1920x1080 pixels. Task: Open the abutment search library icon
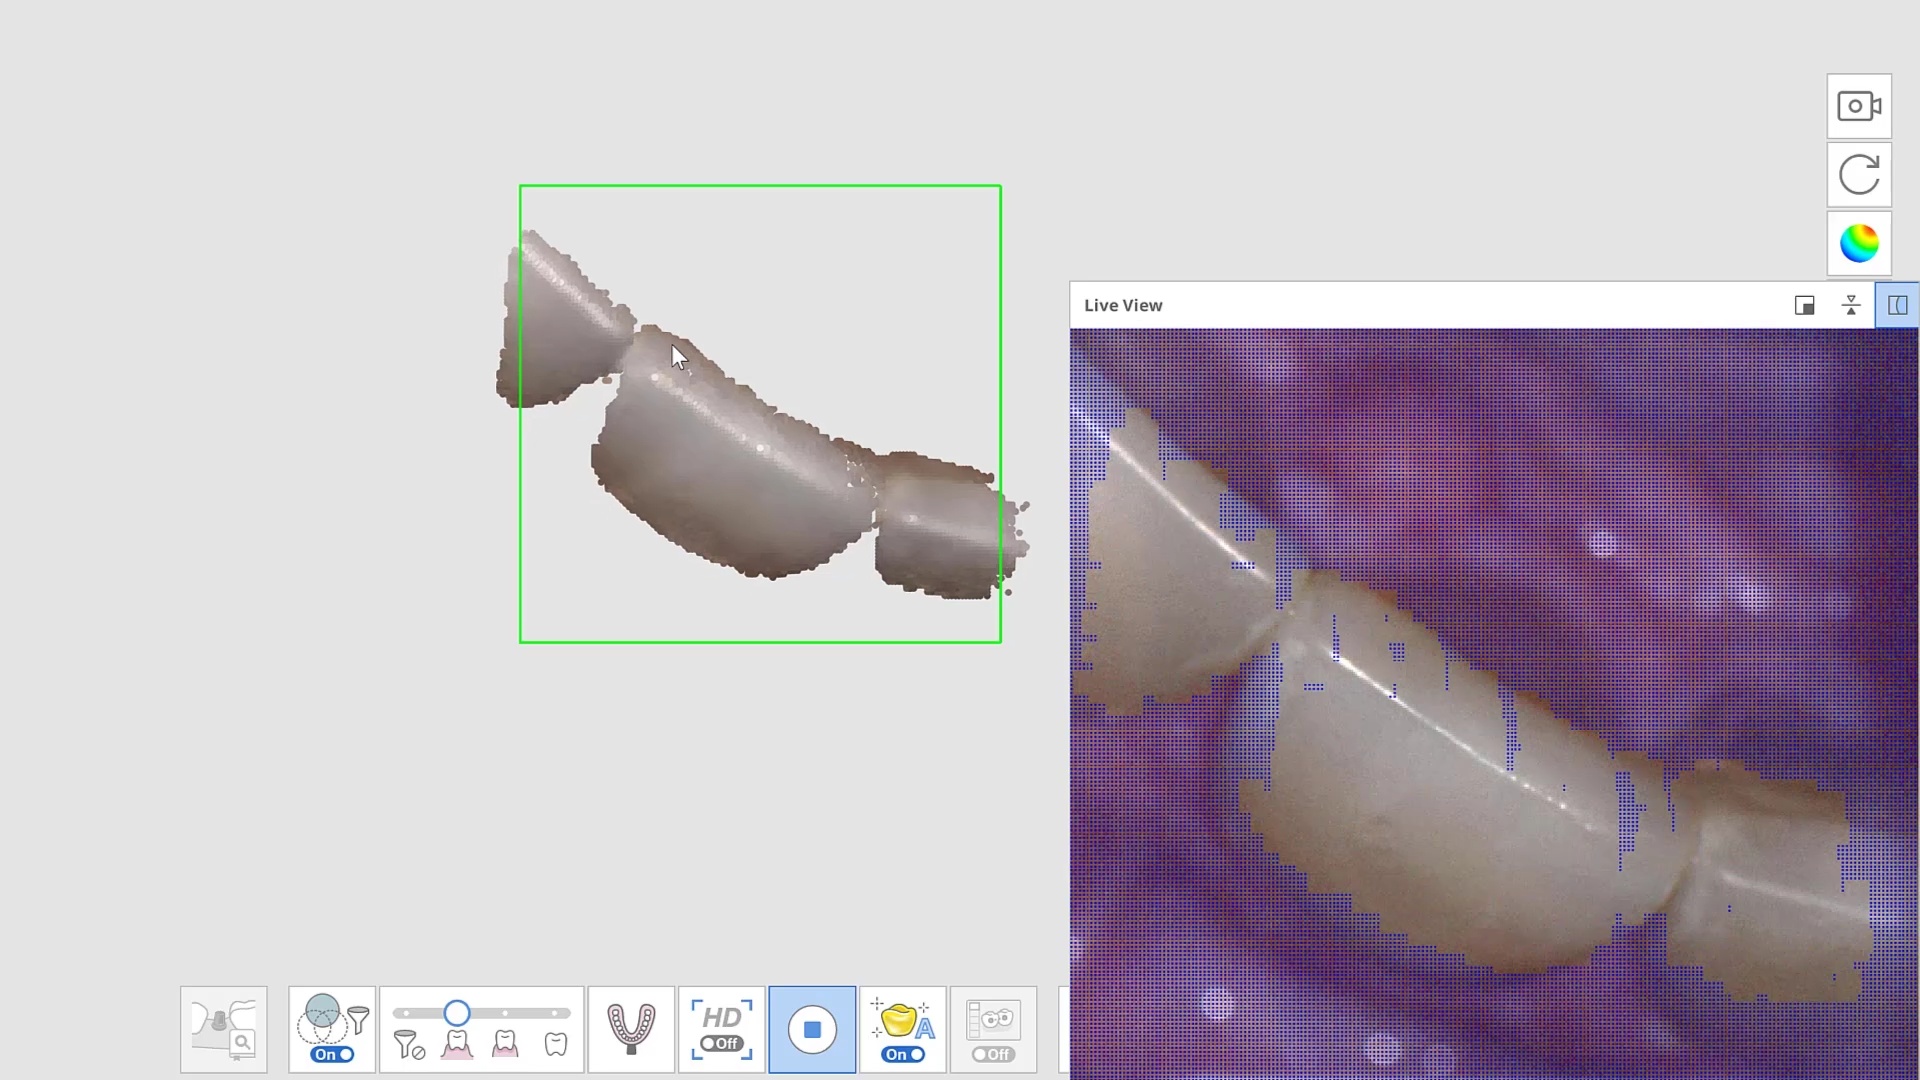coord(224,1029)
